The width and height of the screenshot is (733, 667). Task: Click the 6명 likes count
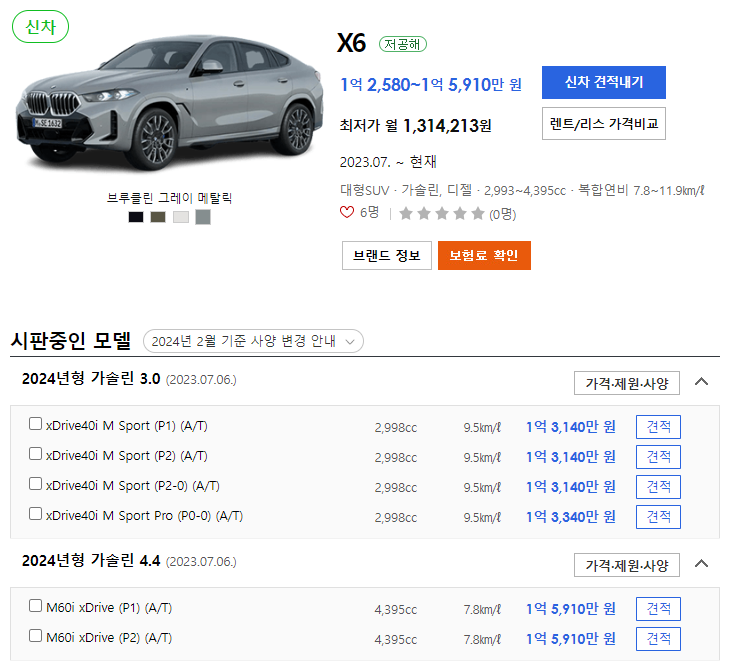[369, 213]
